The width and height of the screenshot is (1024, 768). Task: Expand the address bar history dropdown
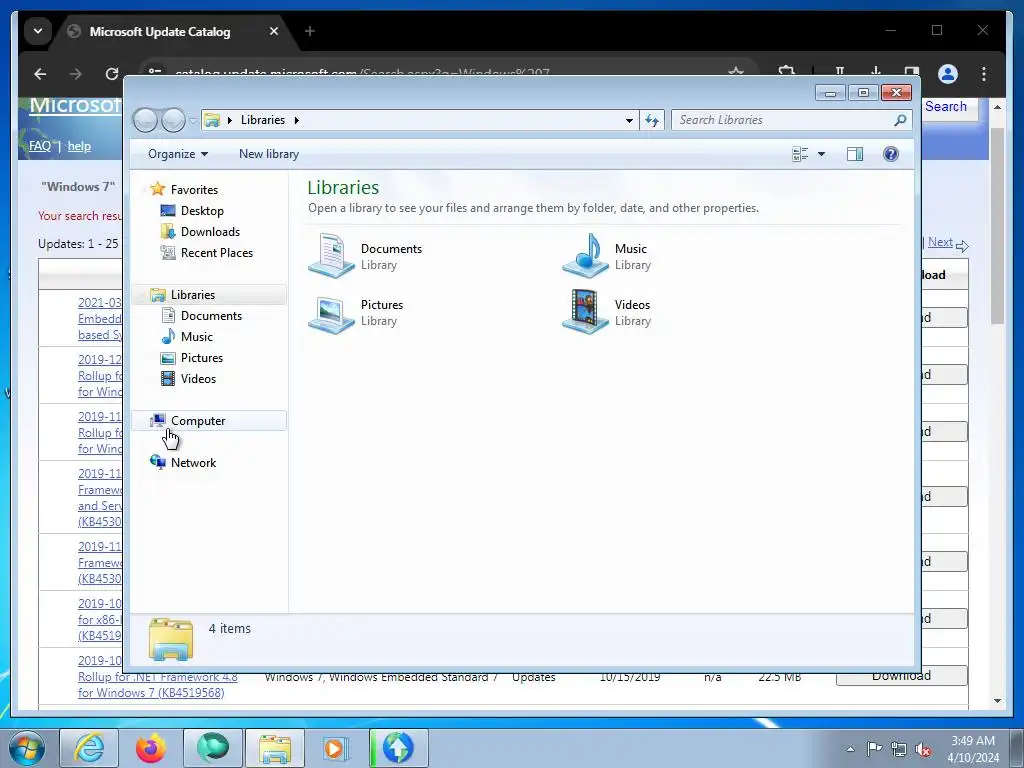click(629, 120)
